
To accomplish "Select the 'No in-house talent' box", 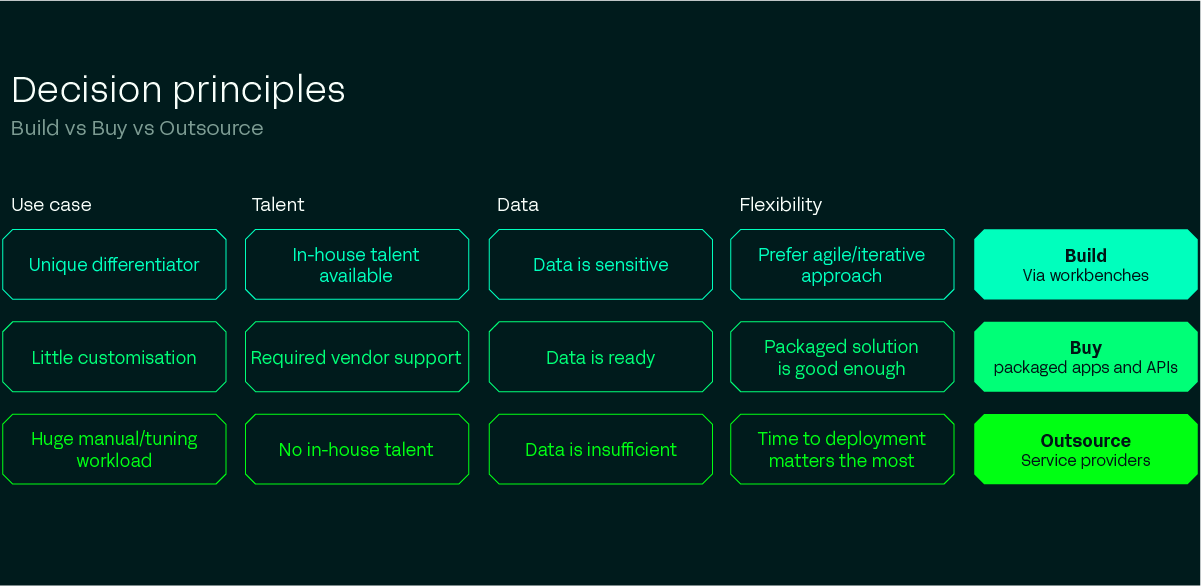I will pos(357,449).
